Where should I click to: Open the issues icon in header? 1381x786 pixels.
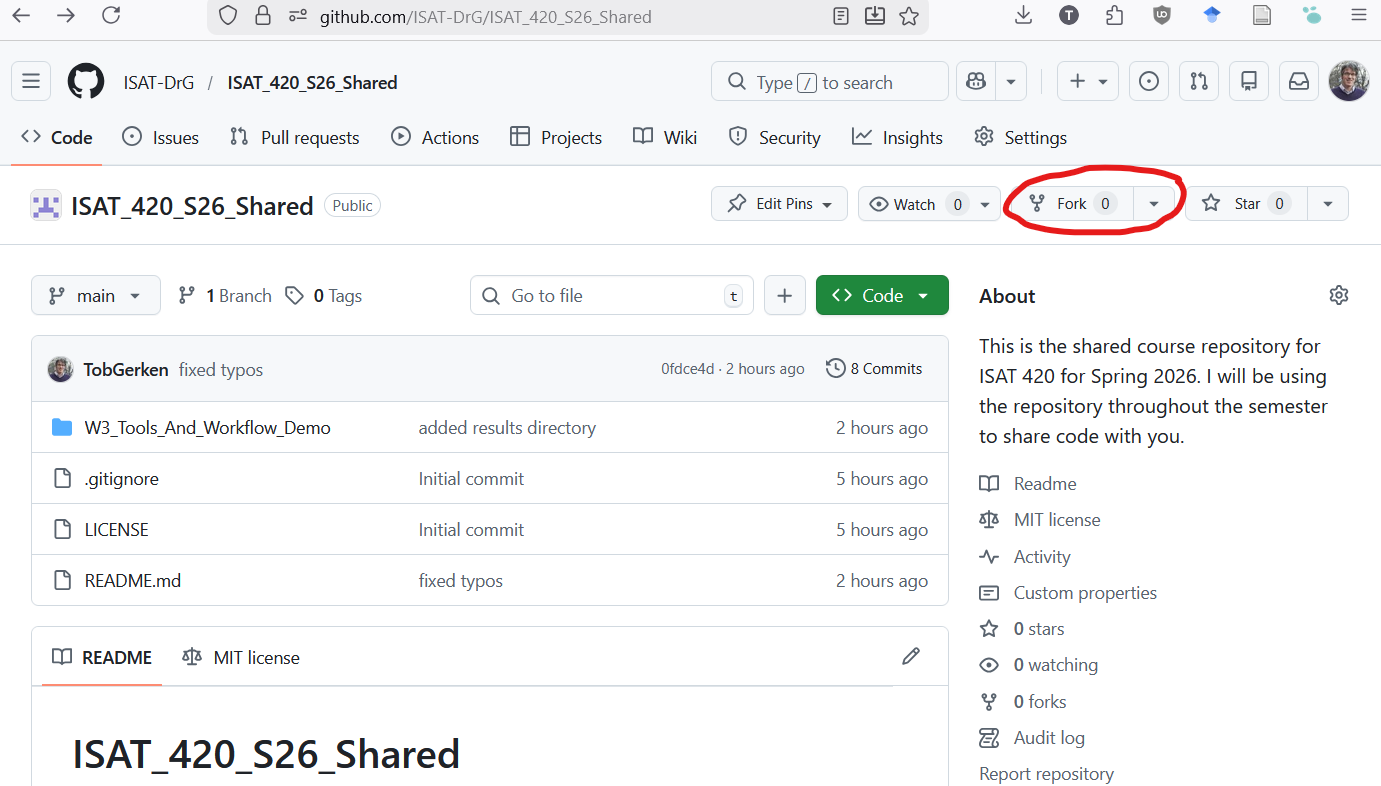[1149, 82]
